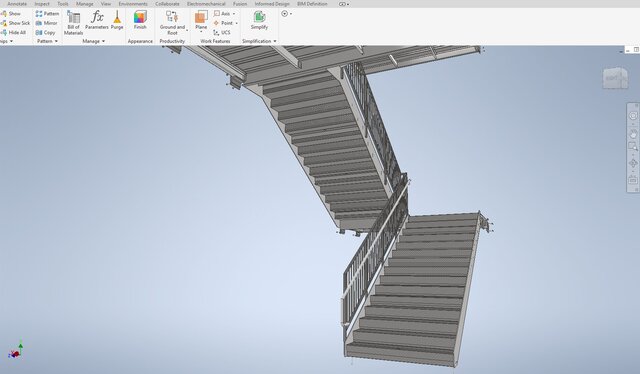This screenshot has width=640, height=374.
Task: Click the "Work Features" panel label
Action: 215,41
